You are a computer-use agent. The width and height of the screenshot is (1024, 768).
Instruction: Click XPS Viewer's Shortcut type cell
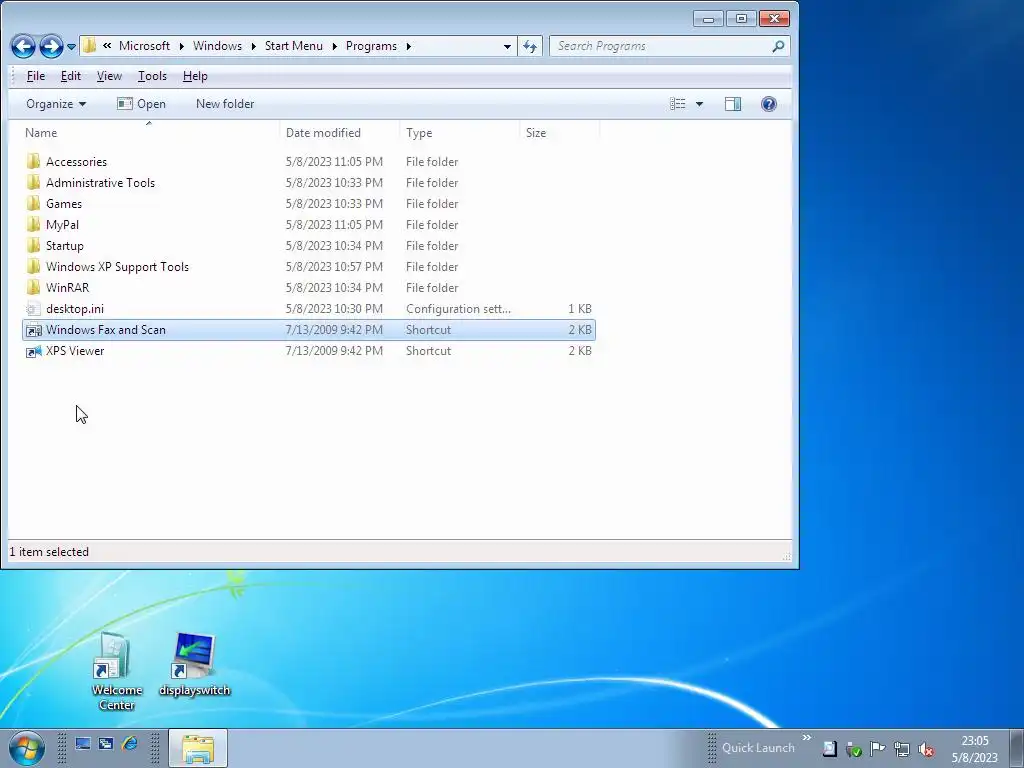tap(428, 351)
